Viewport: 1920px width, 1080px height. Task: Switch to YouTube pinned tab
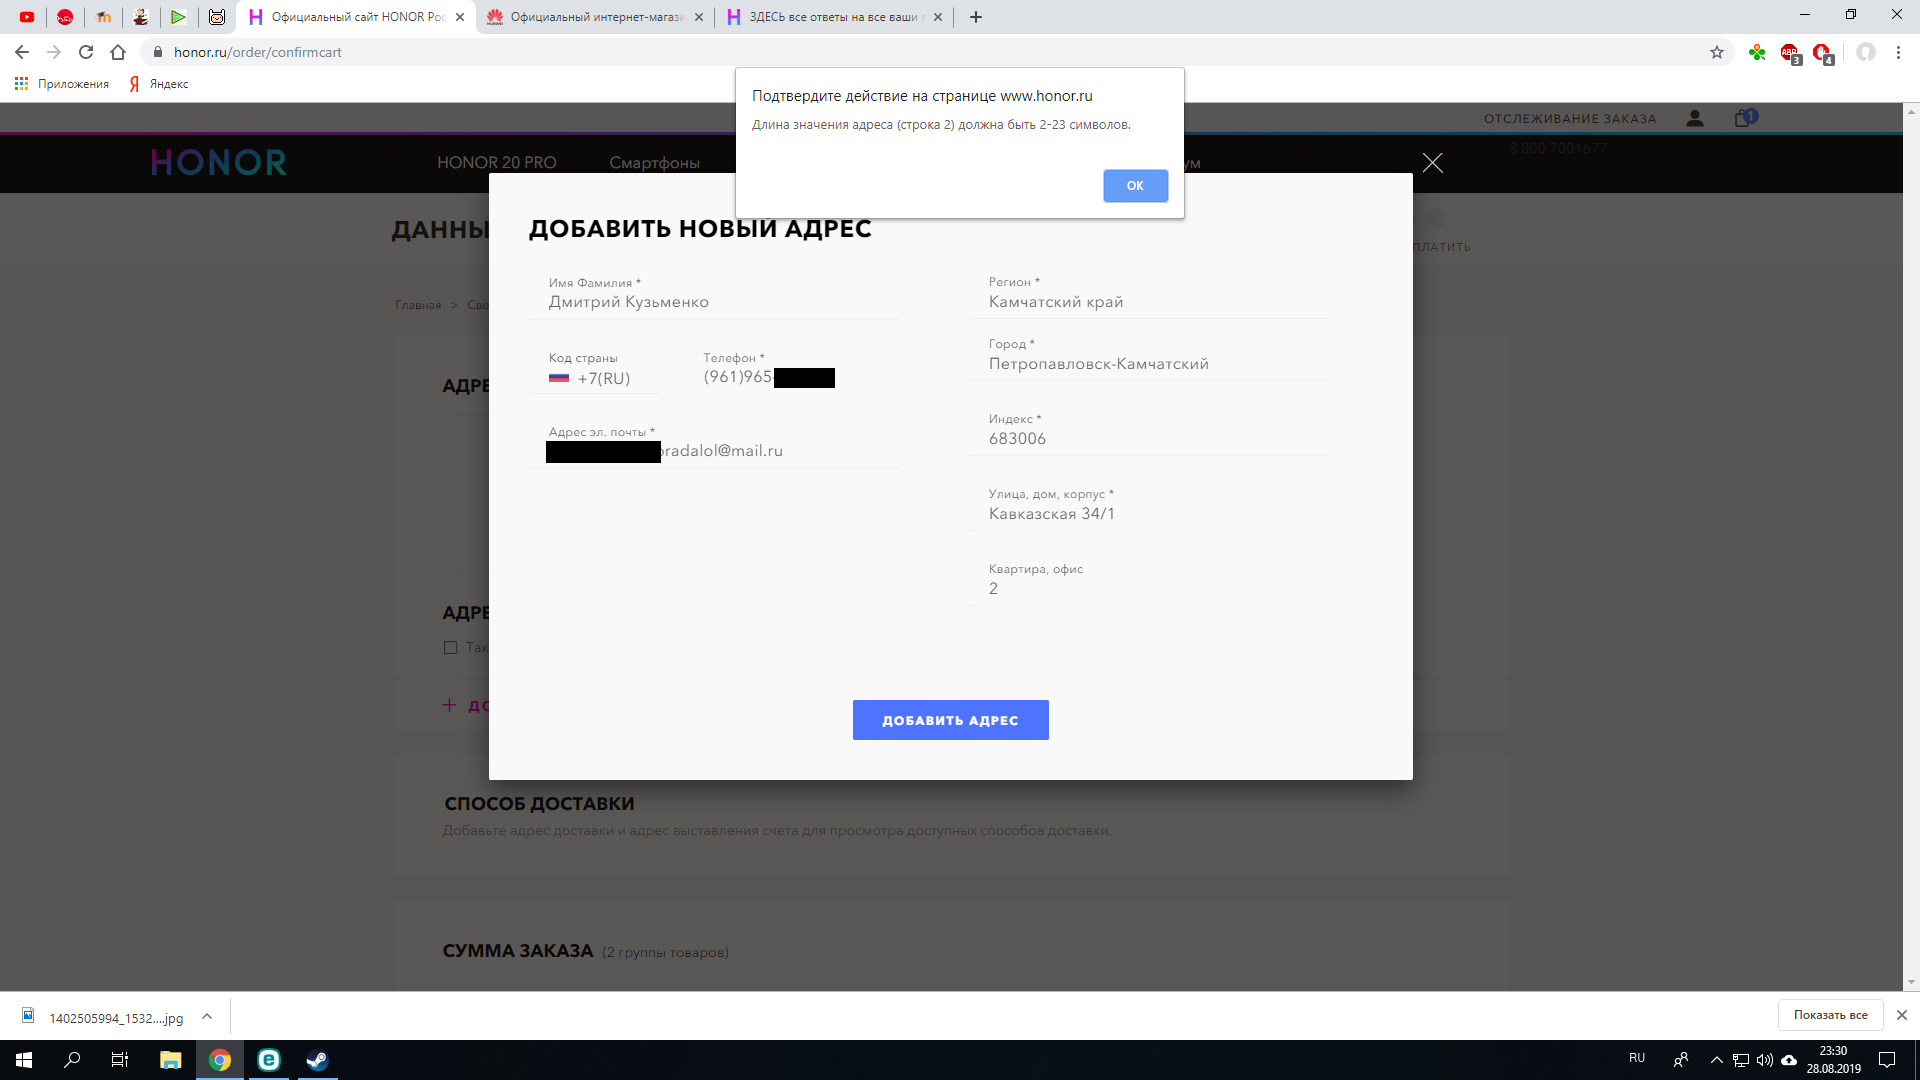[x=27, y=17]
